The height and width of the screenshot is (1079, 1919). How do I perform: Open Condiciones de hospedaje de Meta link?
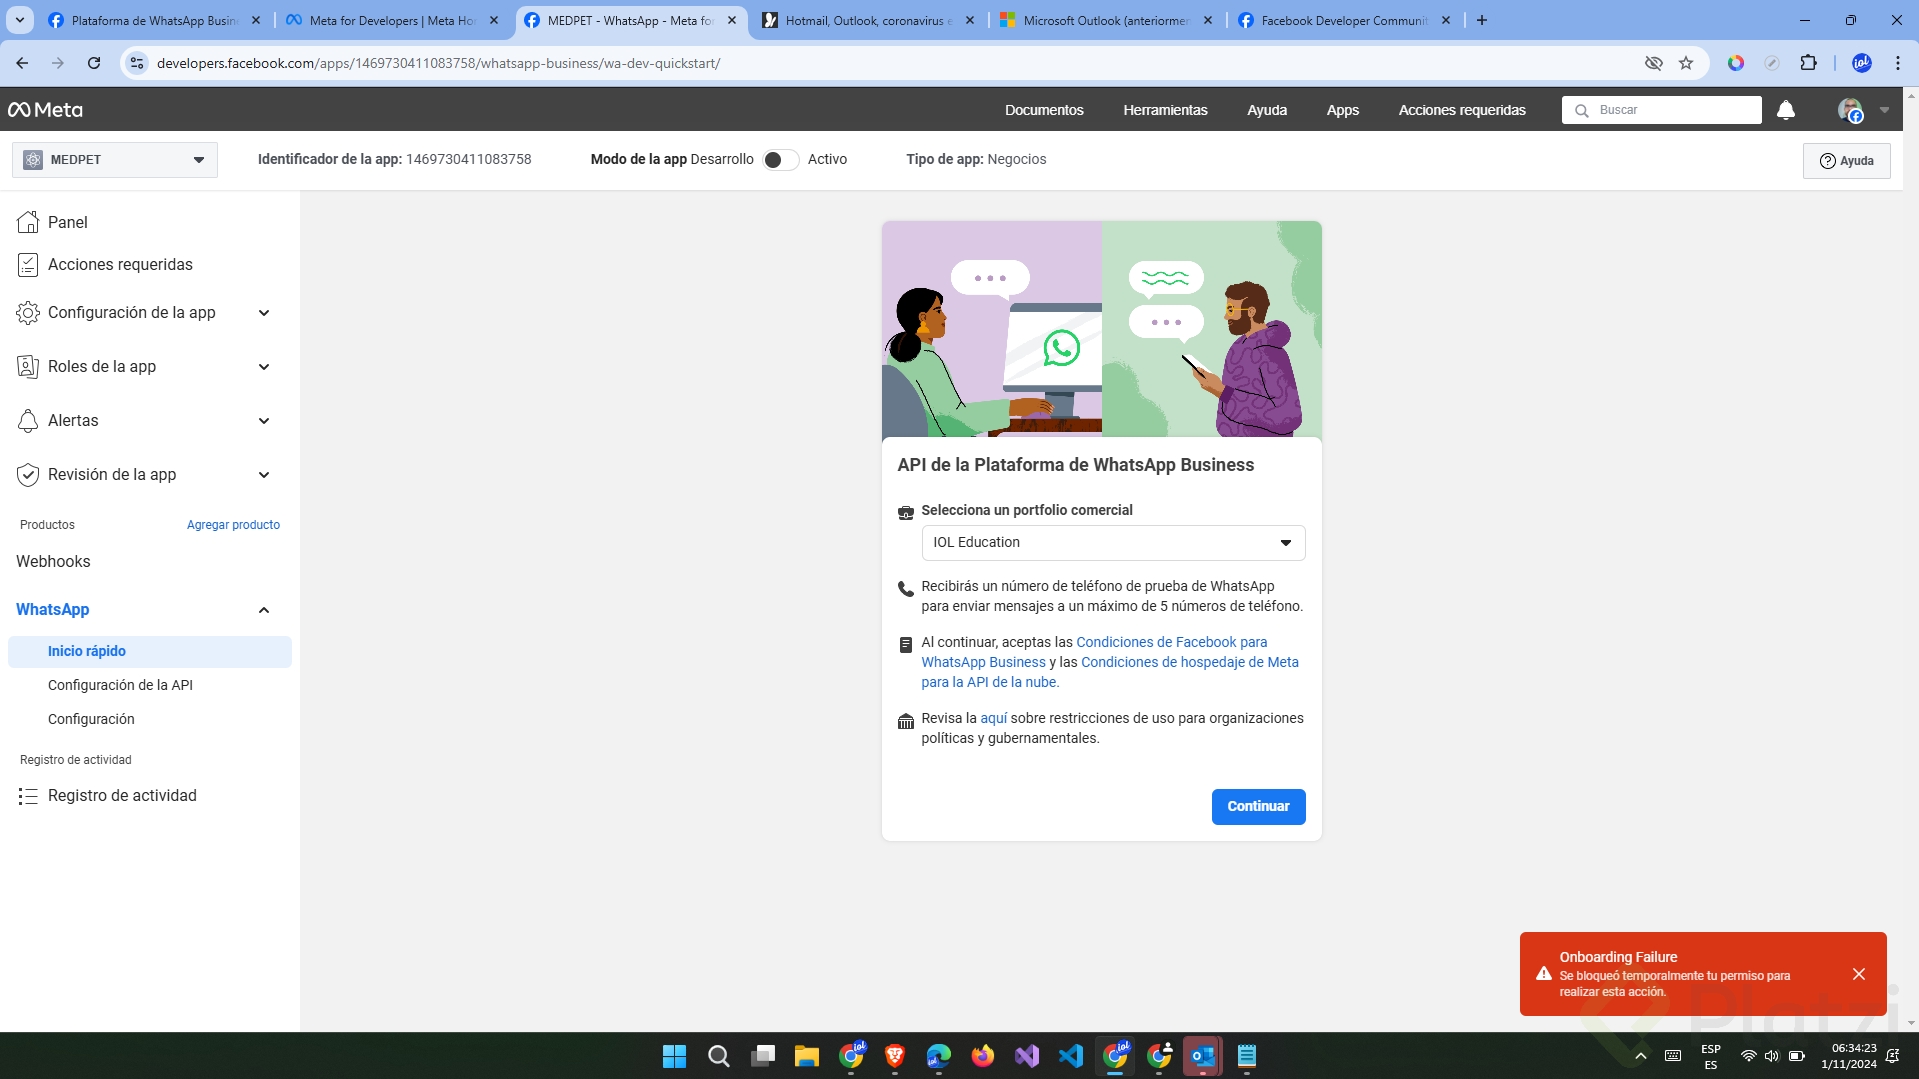click(x=1110, y=672)
